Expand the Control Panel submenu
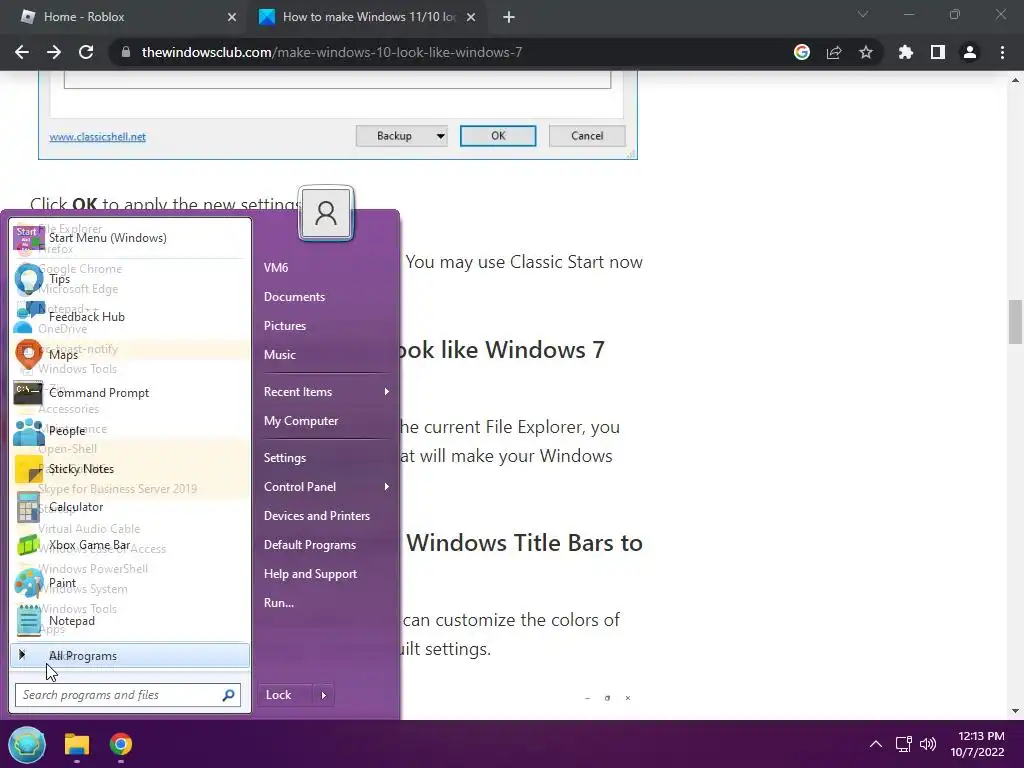 pos(327,487)
